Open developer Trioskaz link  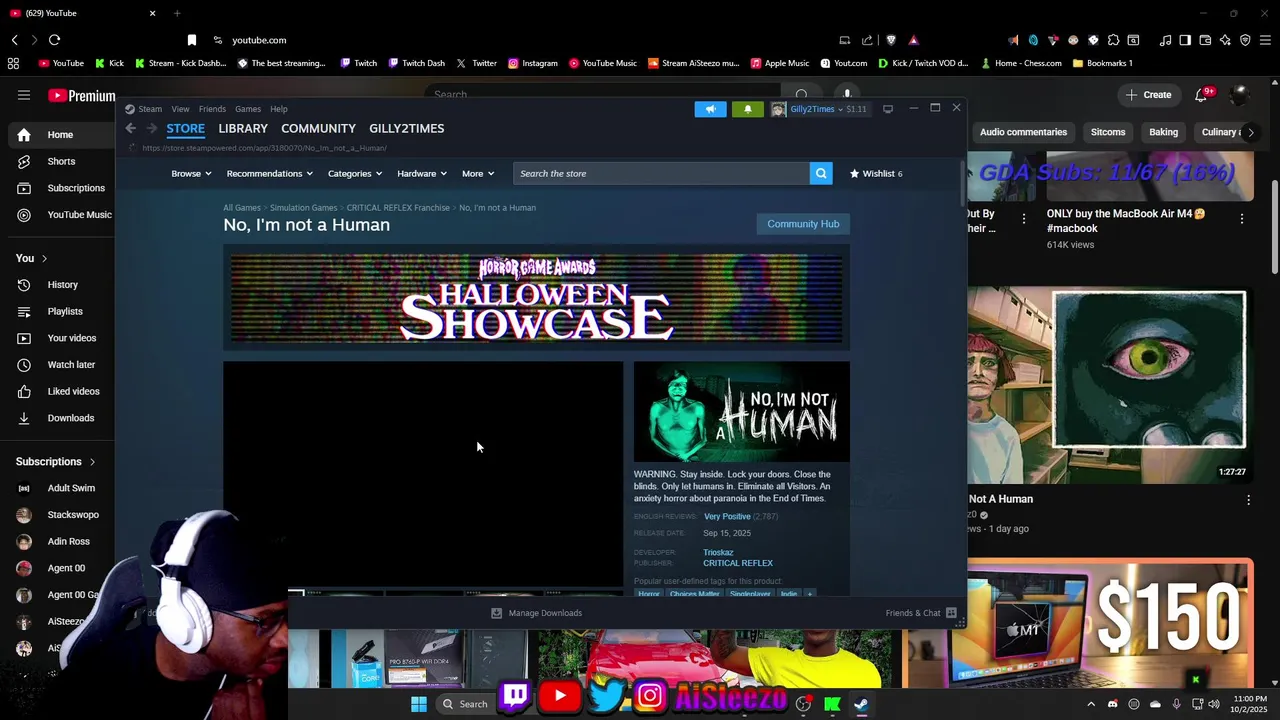click(718, 552)
